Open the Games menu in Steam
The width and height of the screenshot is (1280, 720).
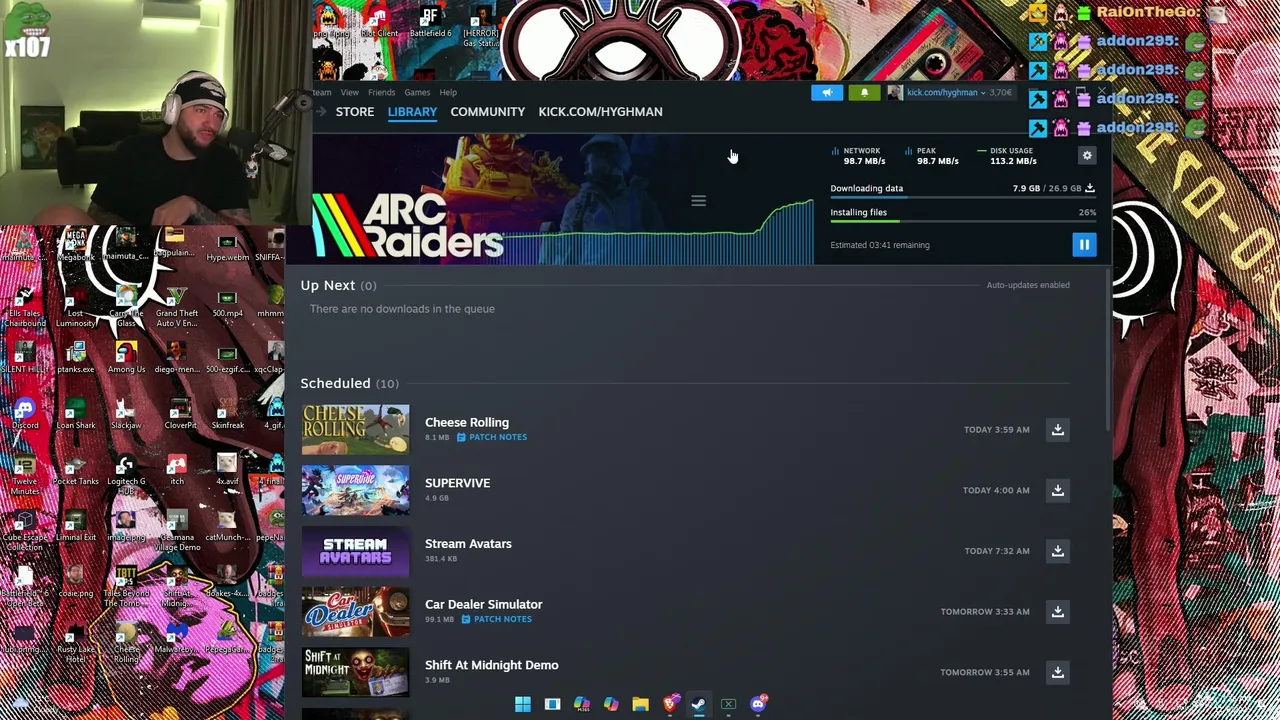tap(417, 92)
